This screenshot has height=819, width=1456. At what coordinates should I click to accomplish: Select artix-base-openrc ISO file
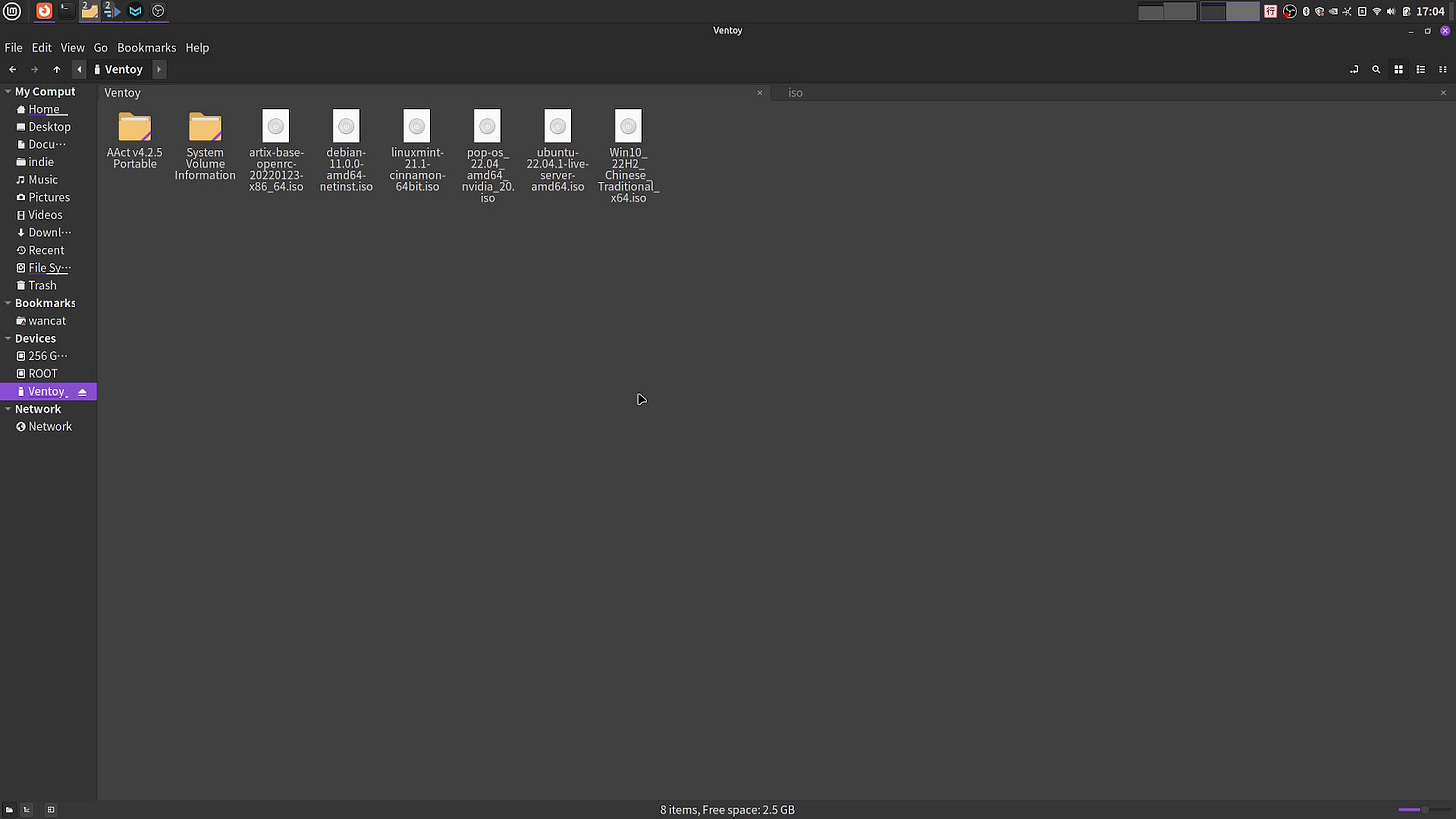click(276, 150)
